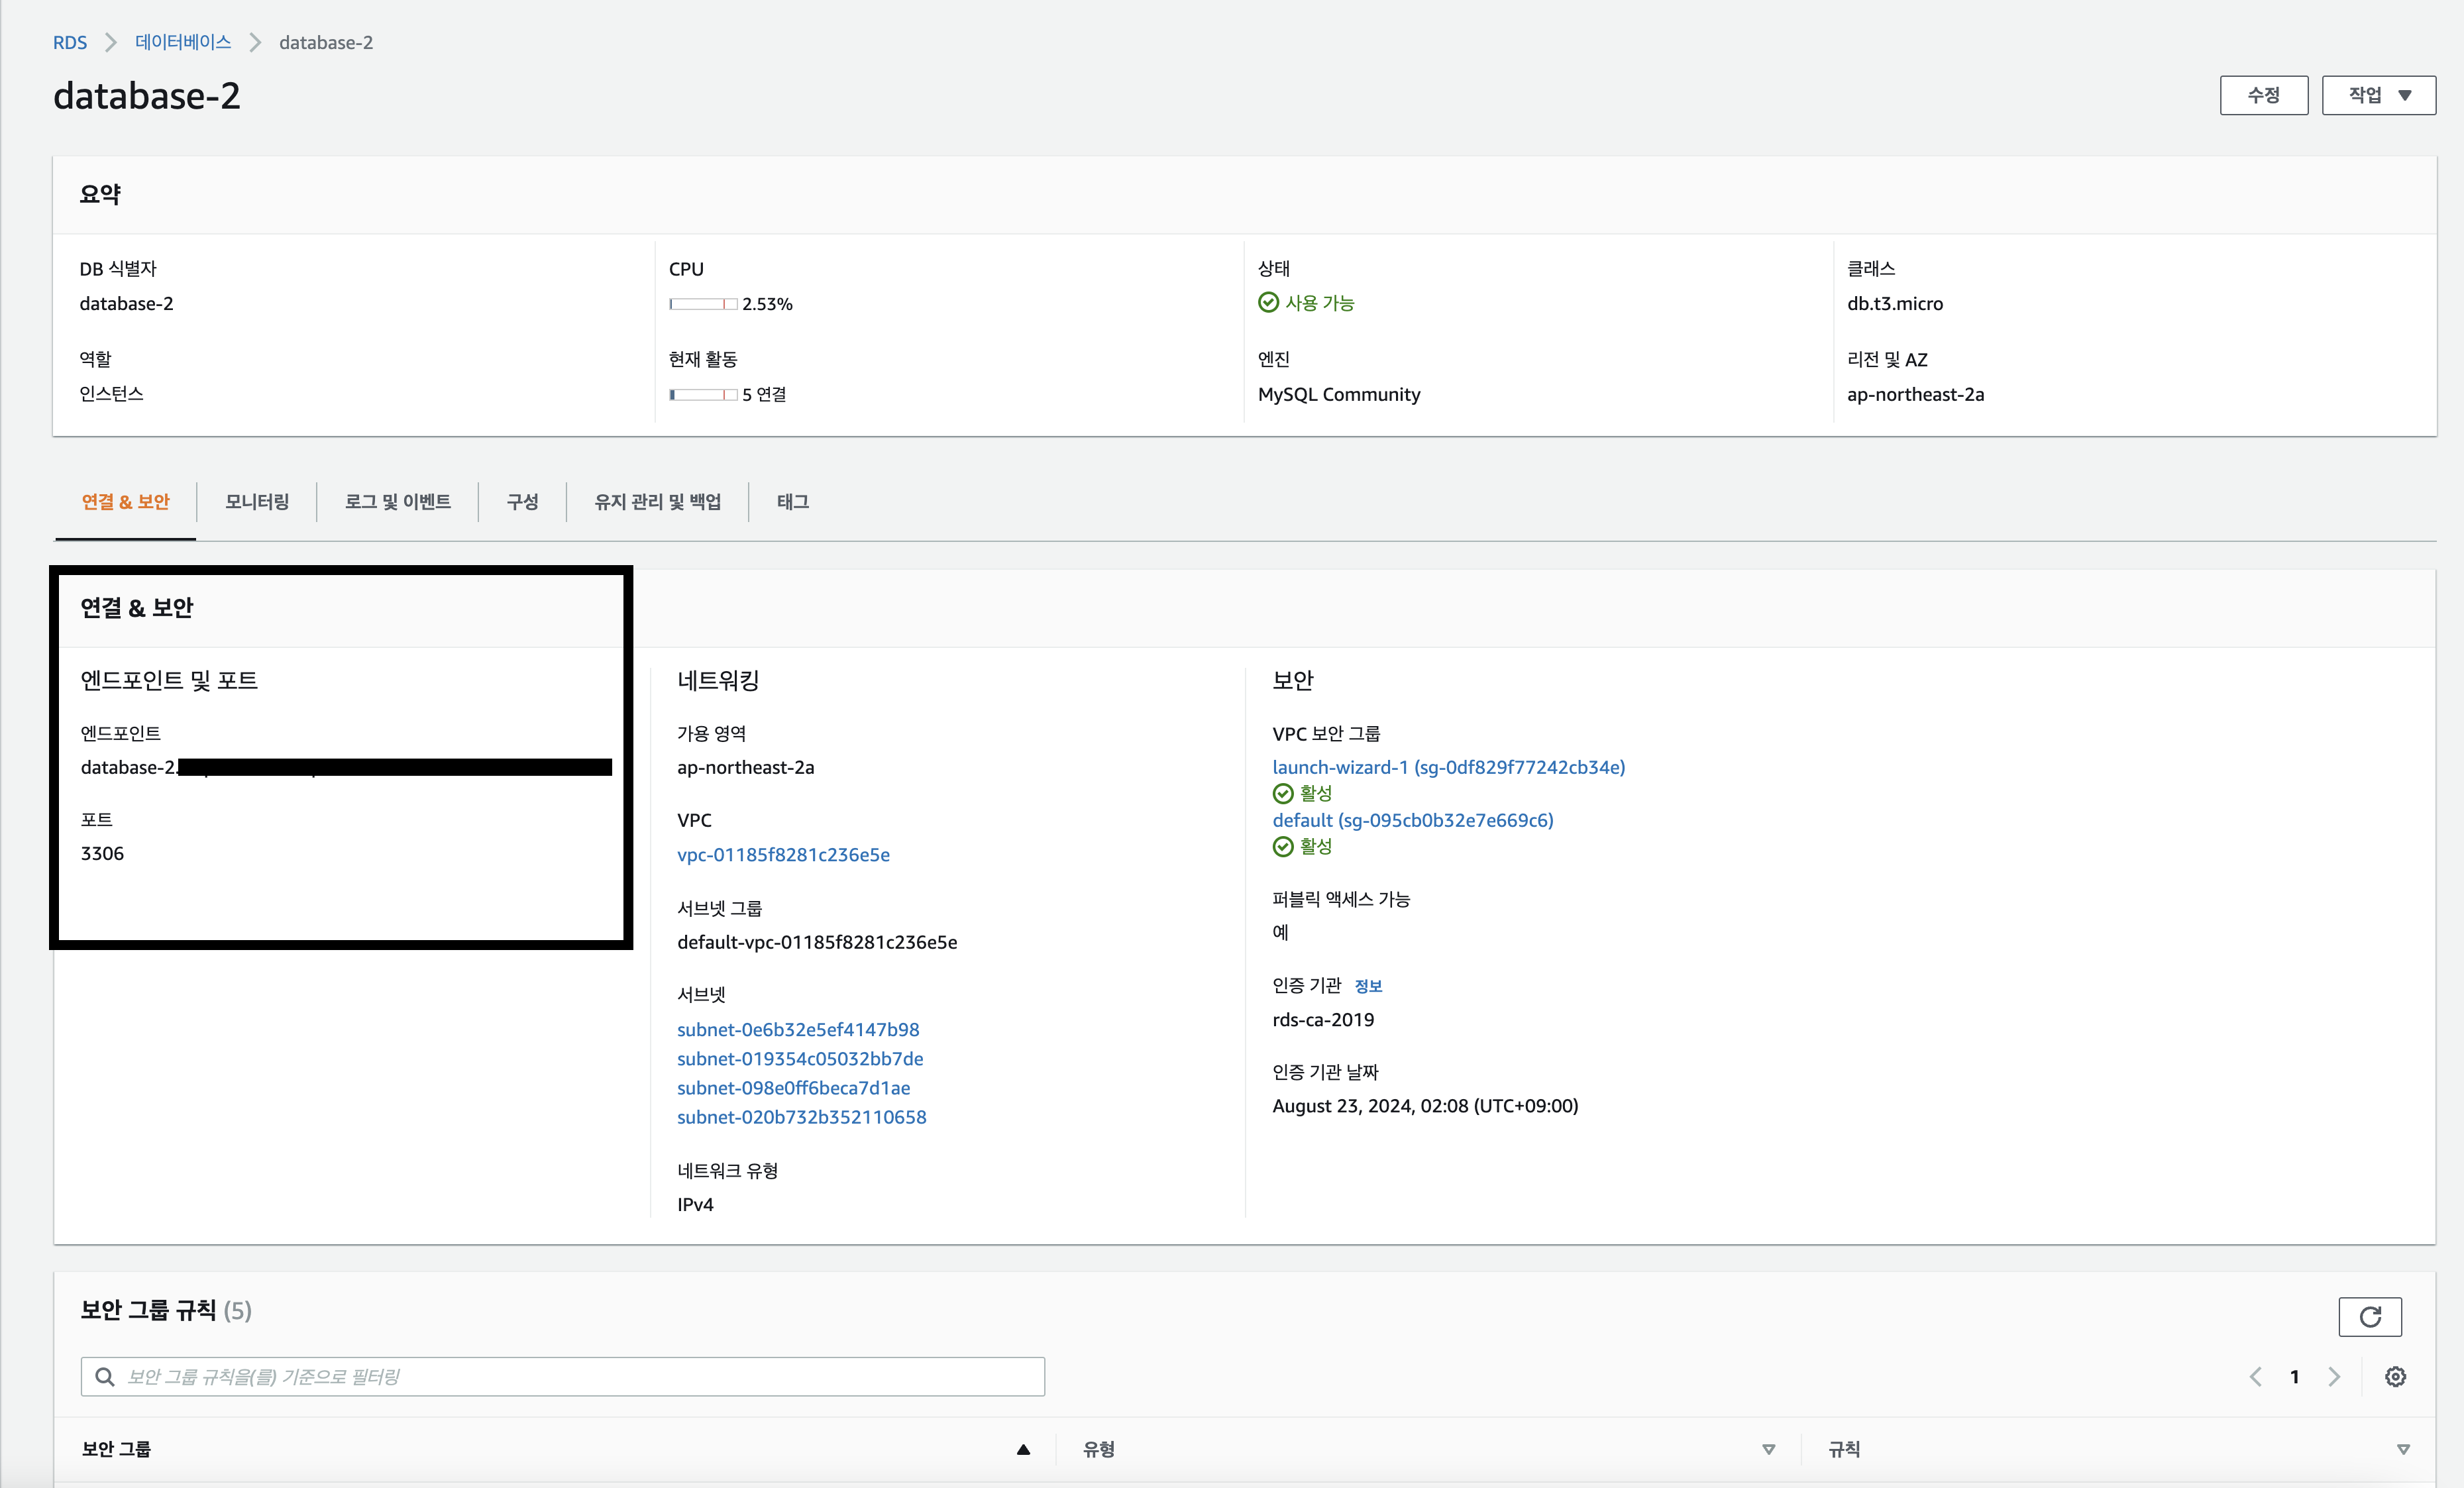Screen dimensions: 2464x1488
Task: Go to next page with right chevron
Action: point(2334,1377)
